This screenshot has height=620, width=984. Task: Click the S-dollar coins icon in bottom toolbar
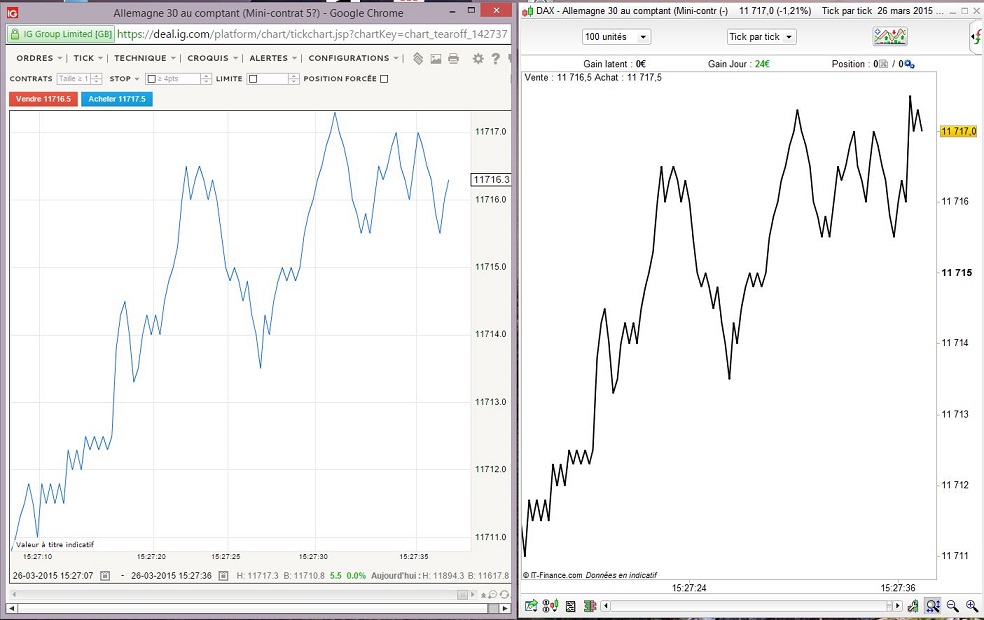550,606
